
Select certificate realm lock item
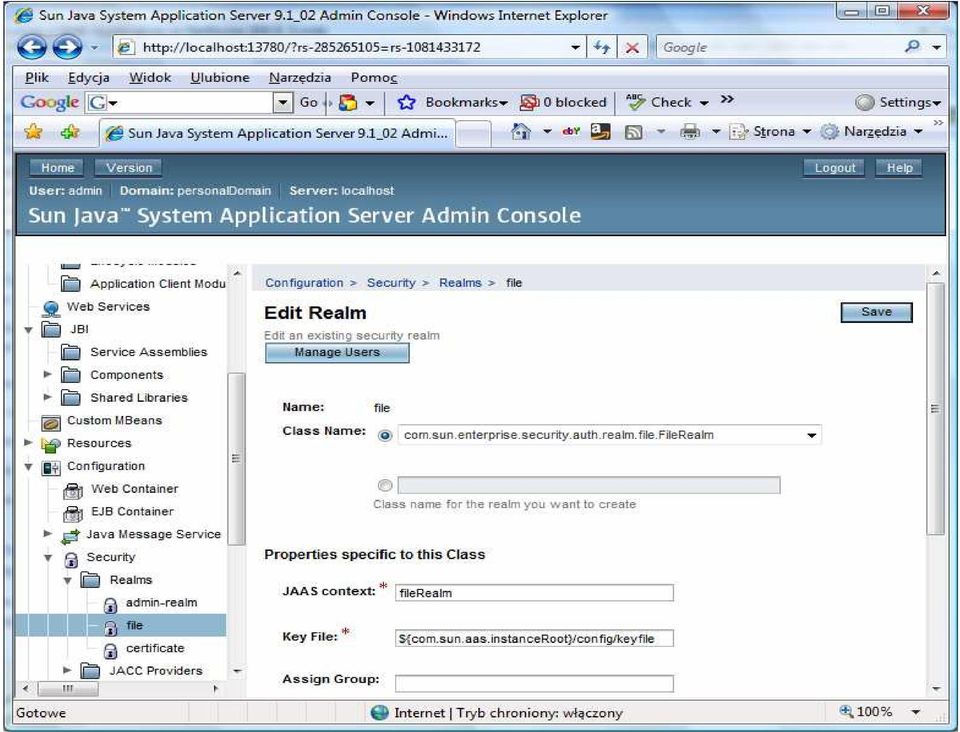click(x=110, y=649)
